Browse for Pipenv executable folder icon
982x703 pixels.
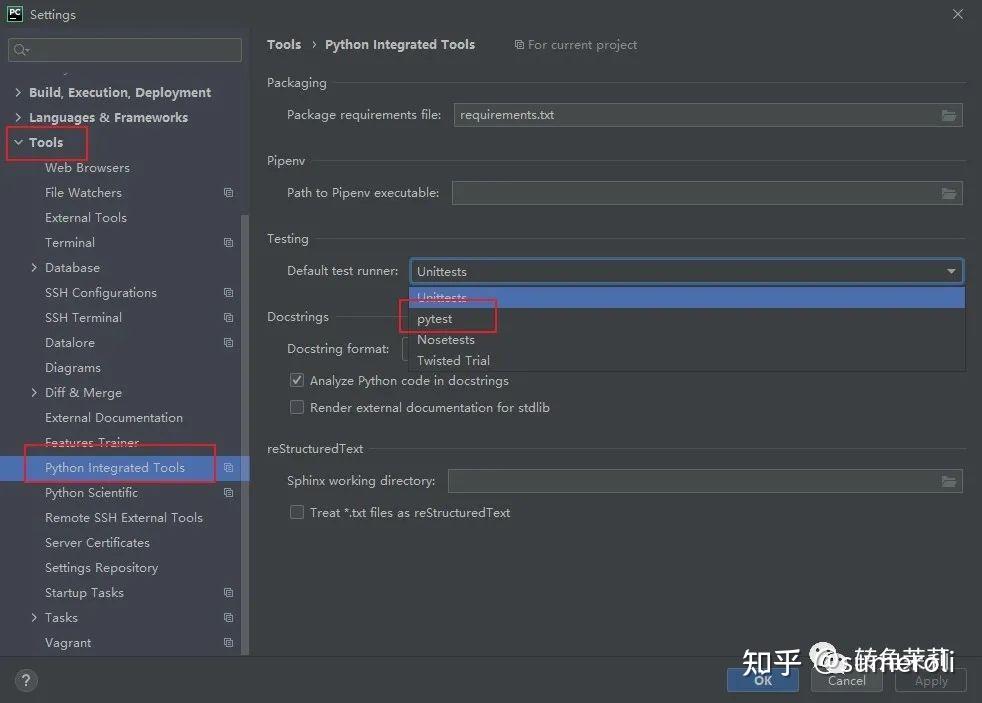(x=949, y=193)
